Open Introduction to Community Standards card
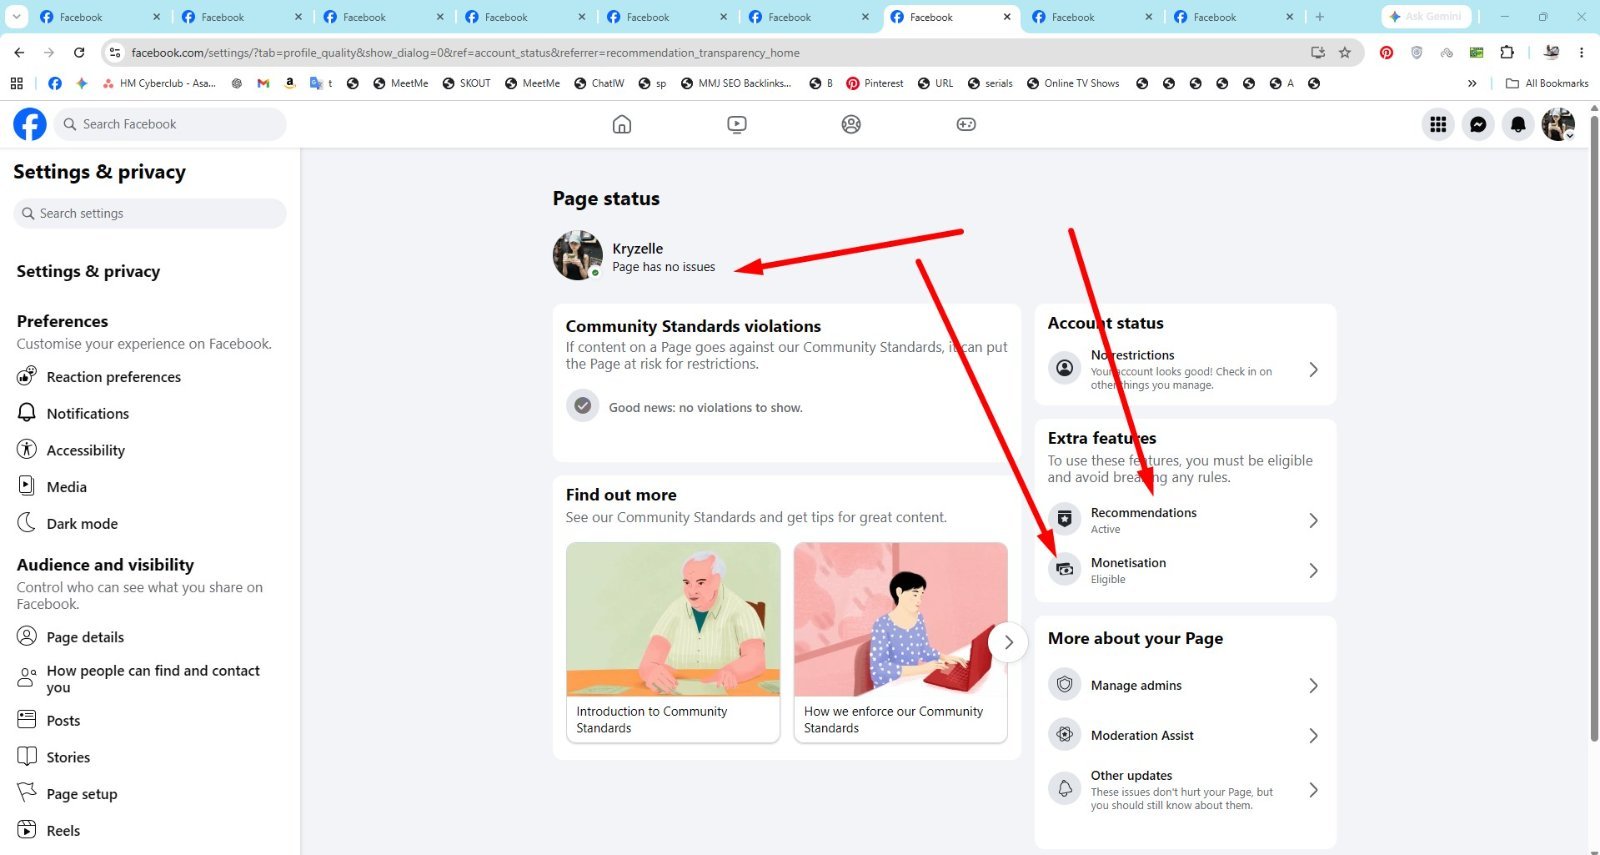The width and height of the screenshot is (1600, 855). pos(673,642)
